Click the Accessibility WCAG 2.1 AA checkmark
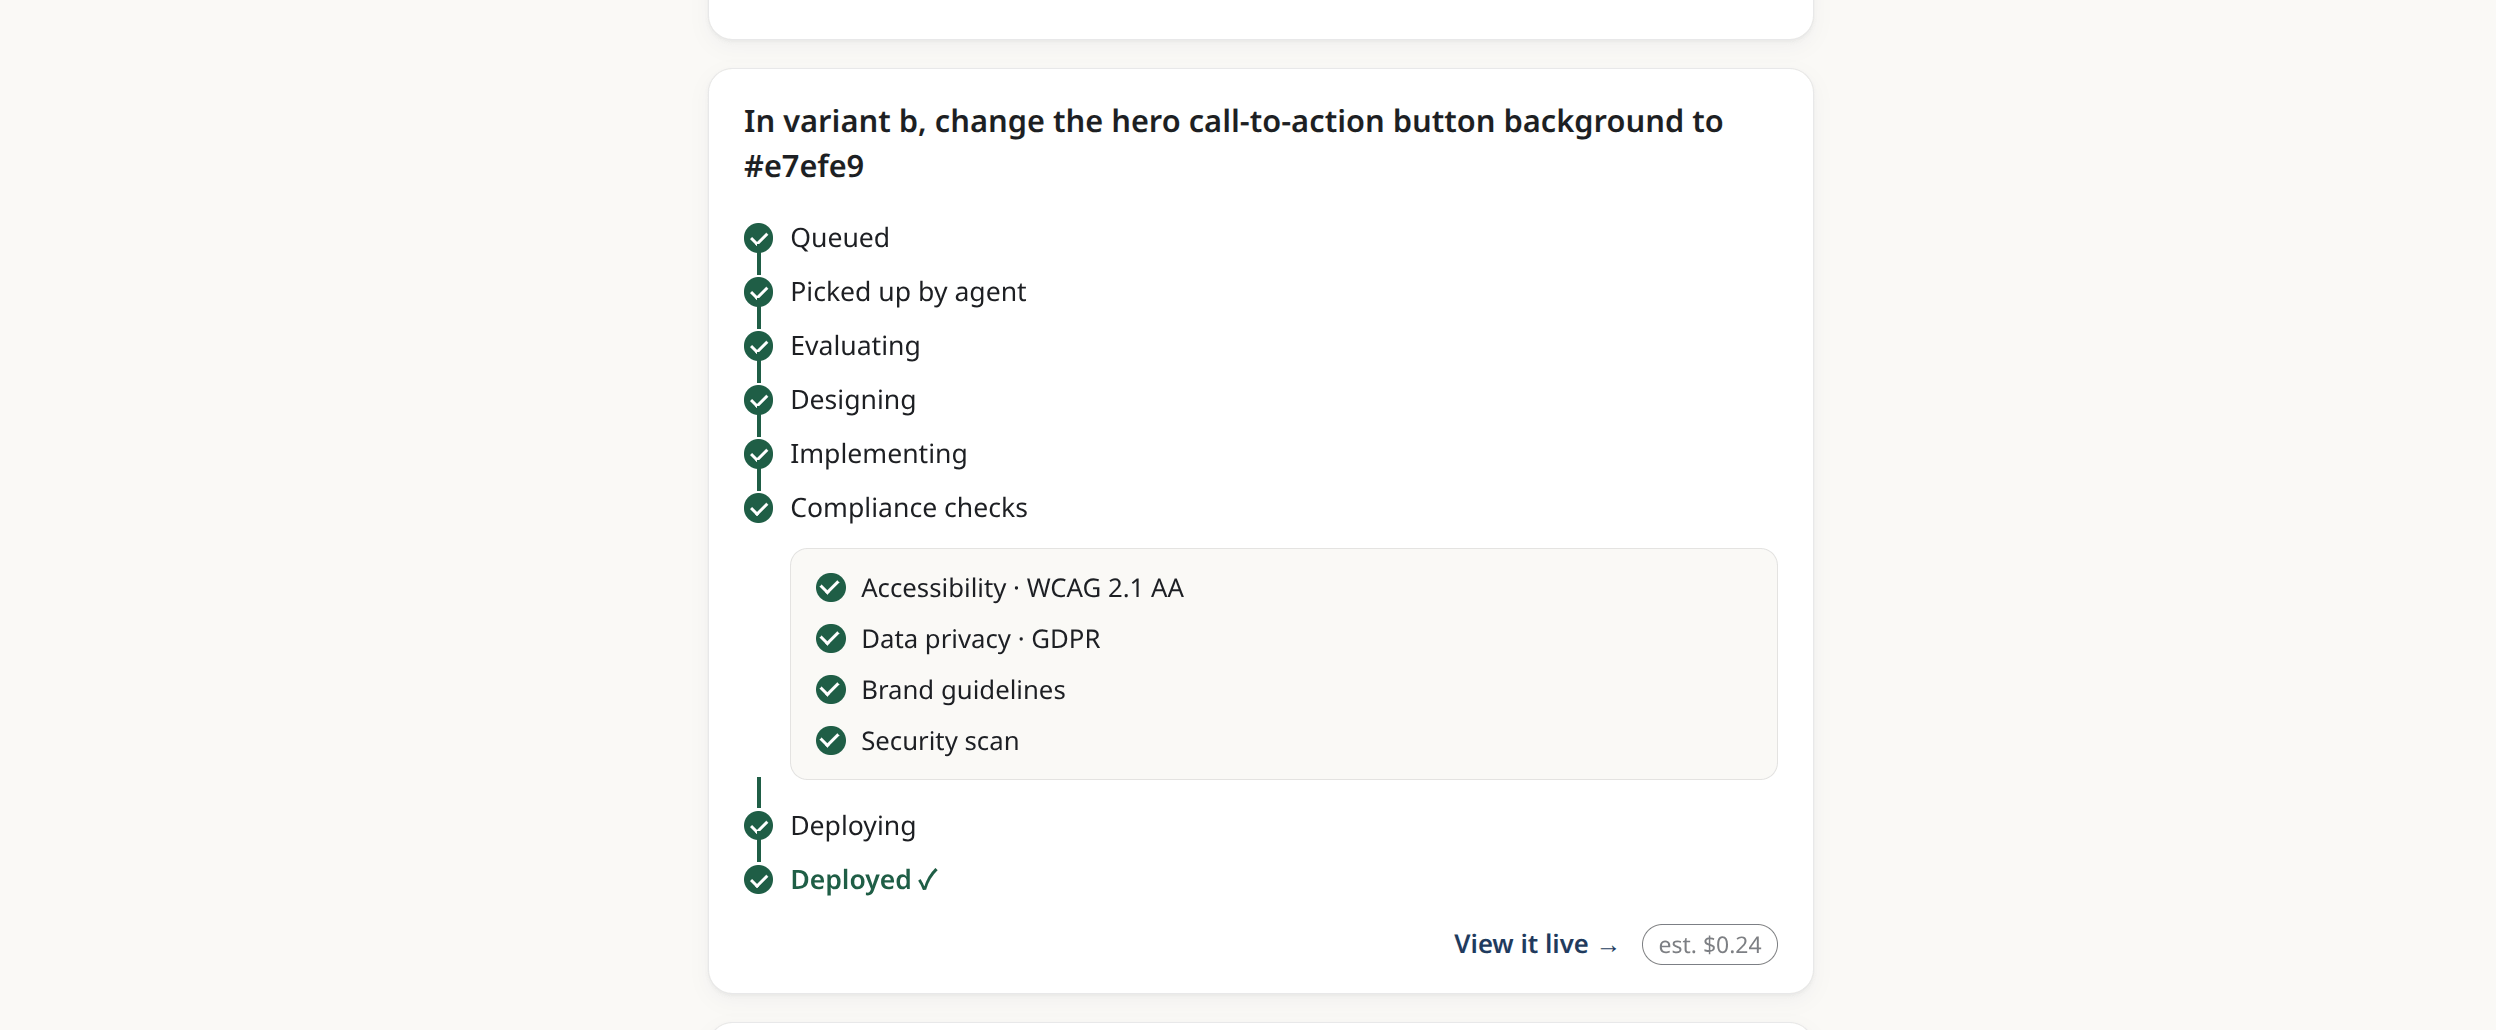 [830, 587]
